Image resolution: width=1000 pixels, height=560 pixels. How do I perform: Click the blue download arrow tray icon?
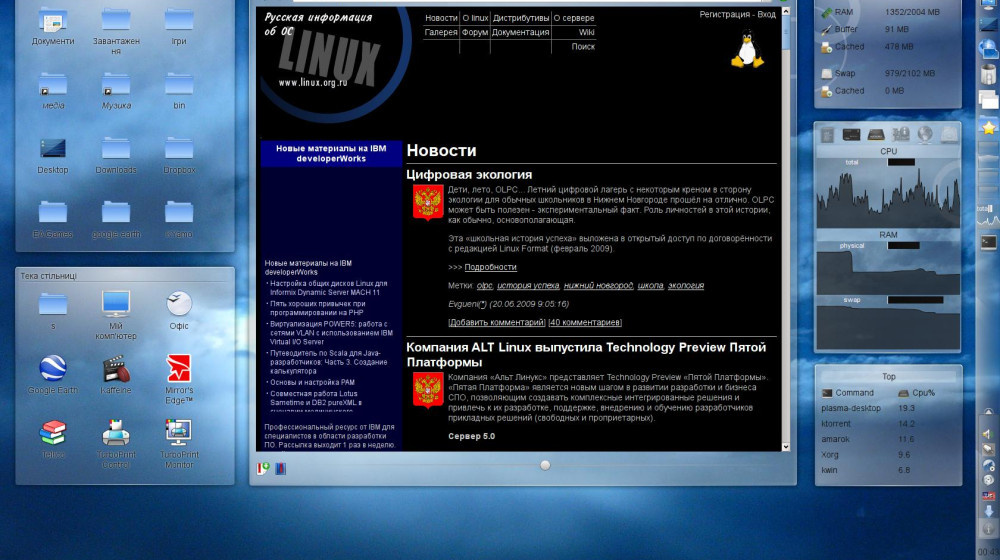point(989,511)
